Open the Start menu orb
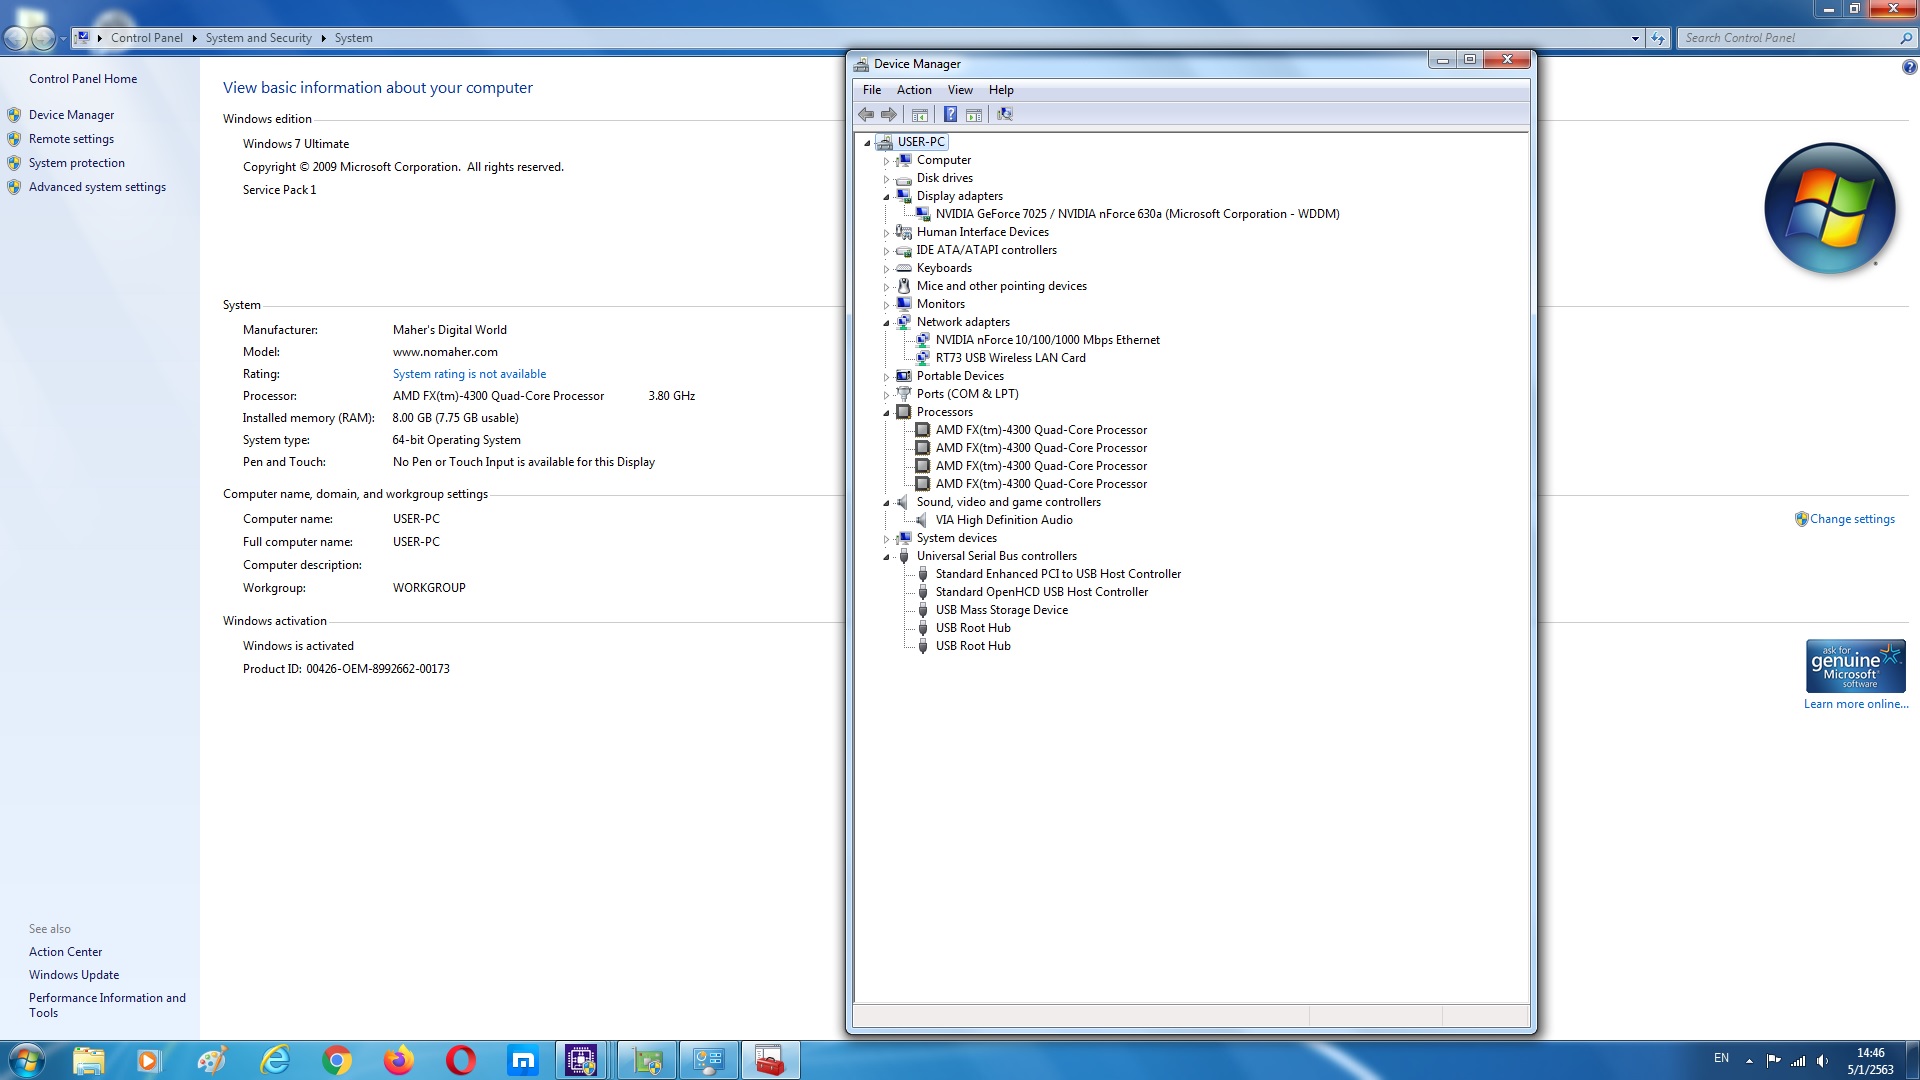This screenshot has height=1080, width=1920. pos(26,1060)
